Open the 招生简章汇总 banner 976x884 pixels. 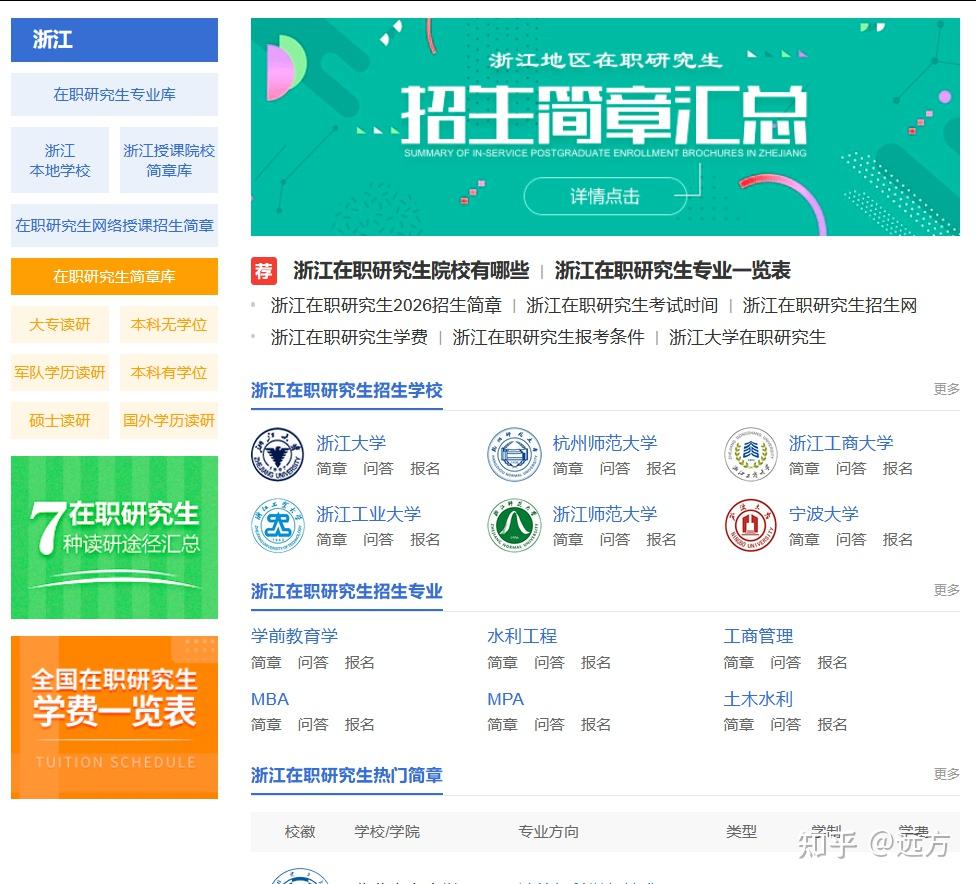(x=605, y=127)
